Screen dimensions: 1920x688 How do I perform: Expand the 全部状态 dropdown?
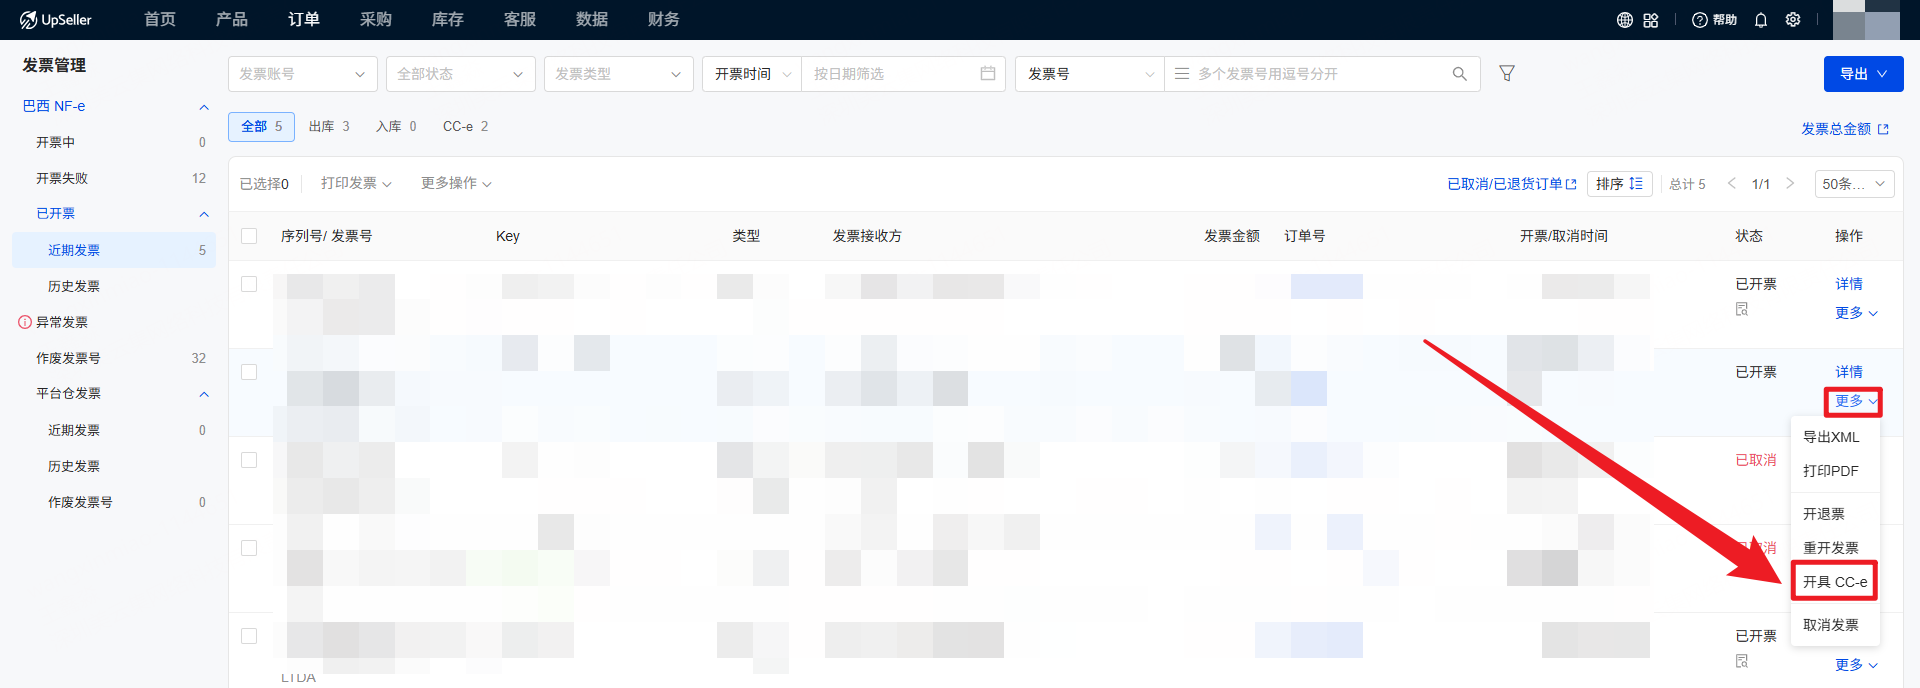tap(460, 74)
